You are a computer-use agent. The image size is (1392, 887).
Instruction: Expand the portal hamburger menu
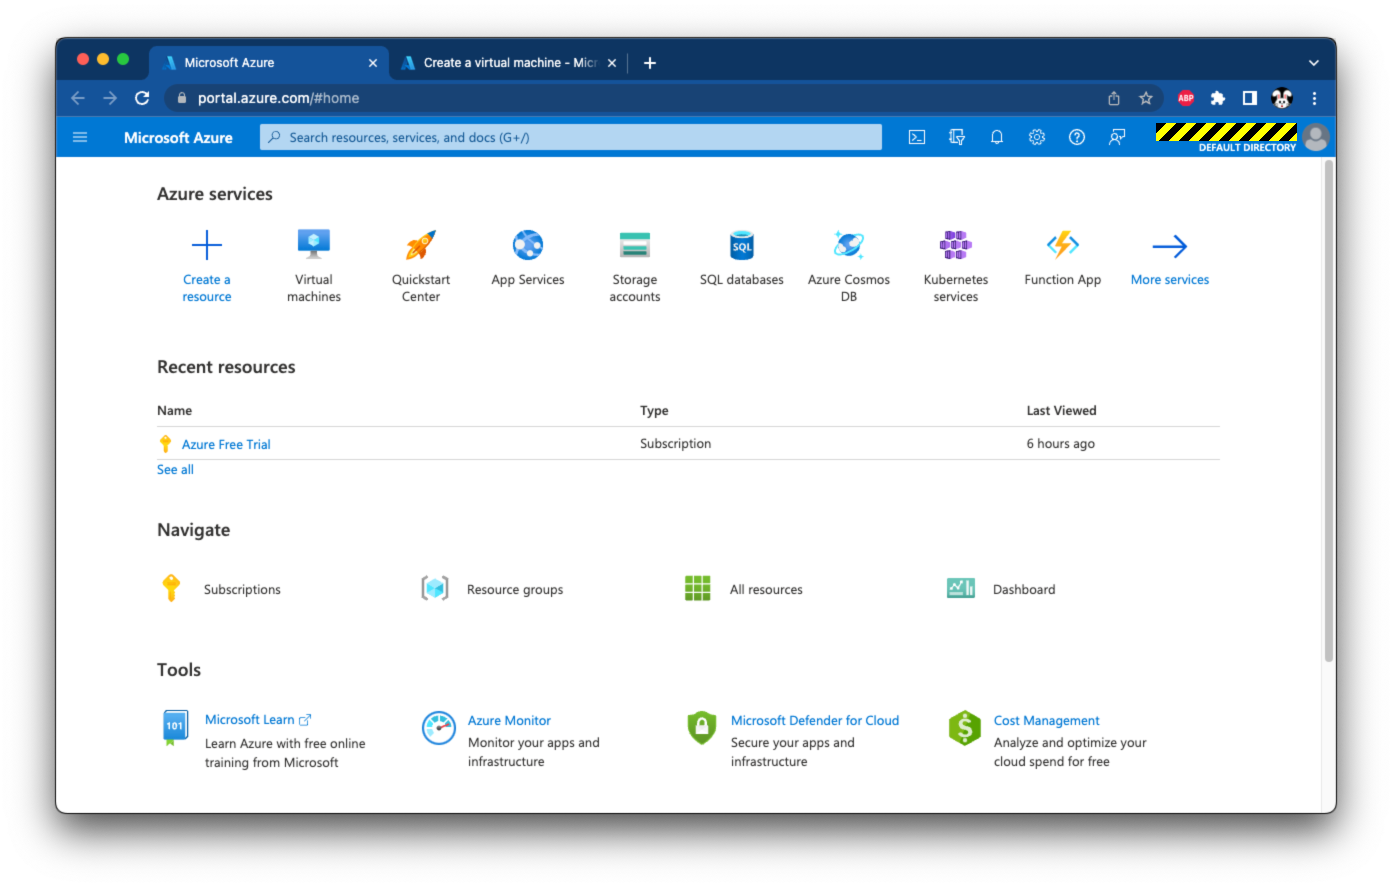81,138
